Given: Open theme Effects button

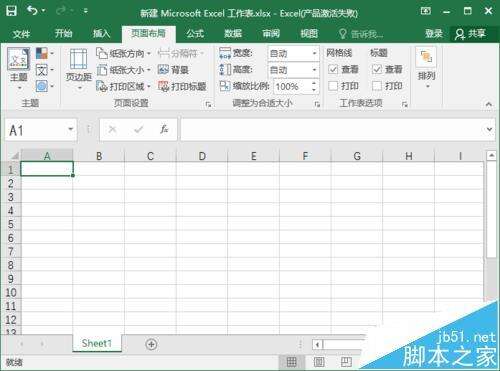Looking at the screenshot, I should [45, 86].
